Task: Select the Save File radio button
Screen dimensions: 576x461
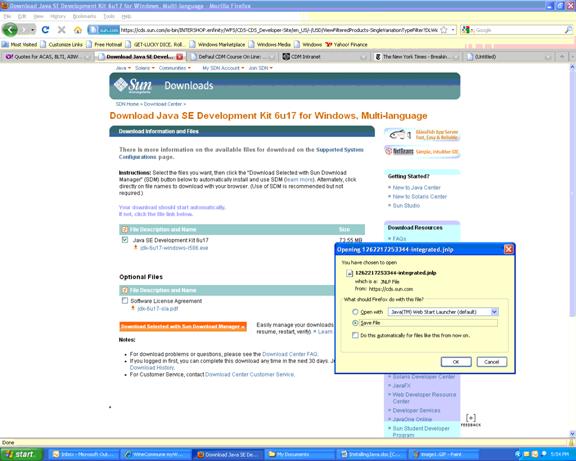Action: coord(355,323)
